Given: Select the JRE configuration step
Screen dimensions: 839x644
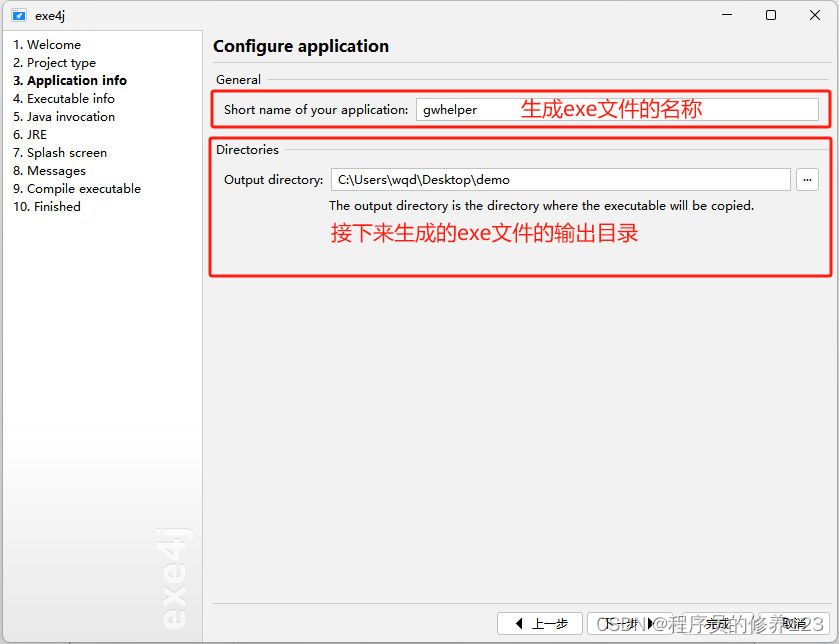Looking at the screenshot, I should 30,134.
